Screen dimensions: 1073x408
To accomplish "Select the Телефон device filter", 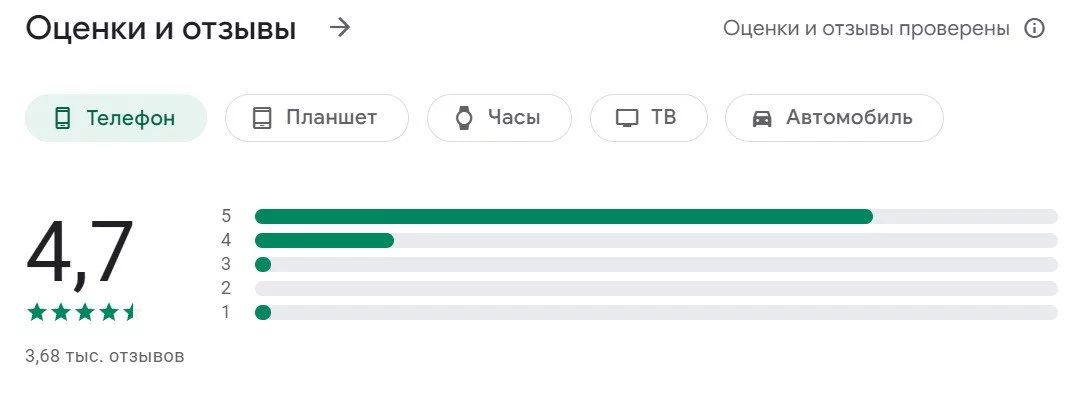I will point(116,118).
